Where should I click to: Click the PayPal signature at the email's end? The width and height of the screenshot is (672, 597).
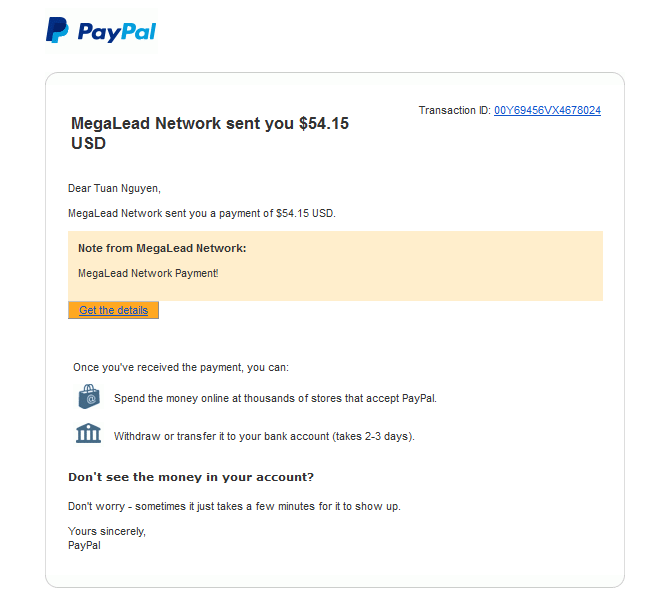84,545
